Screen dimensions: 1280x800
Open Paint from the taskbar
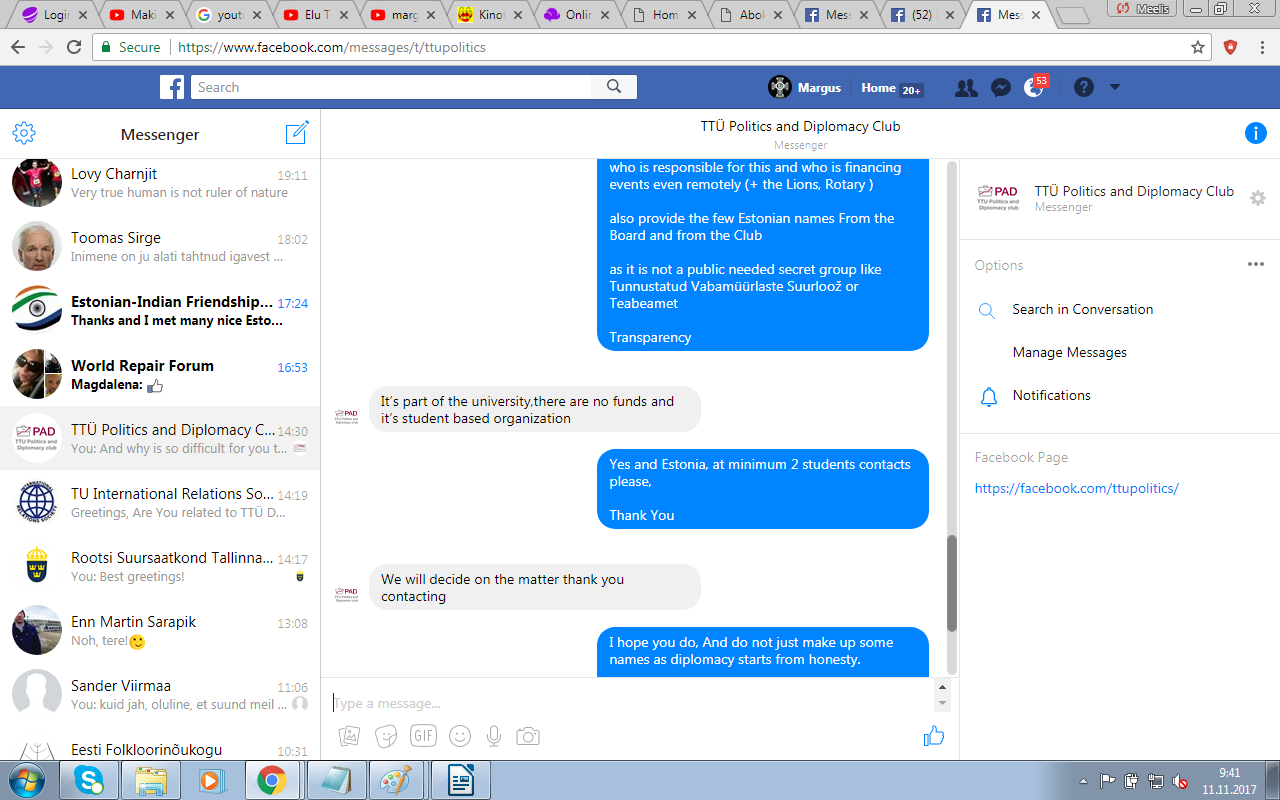pyautogui.click(x=396, y=780)
